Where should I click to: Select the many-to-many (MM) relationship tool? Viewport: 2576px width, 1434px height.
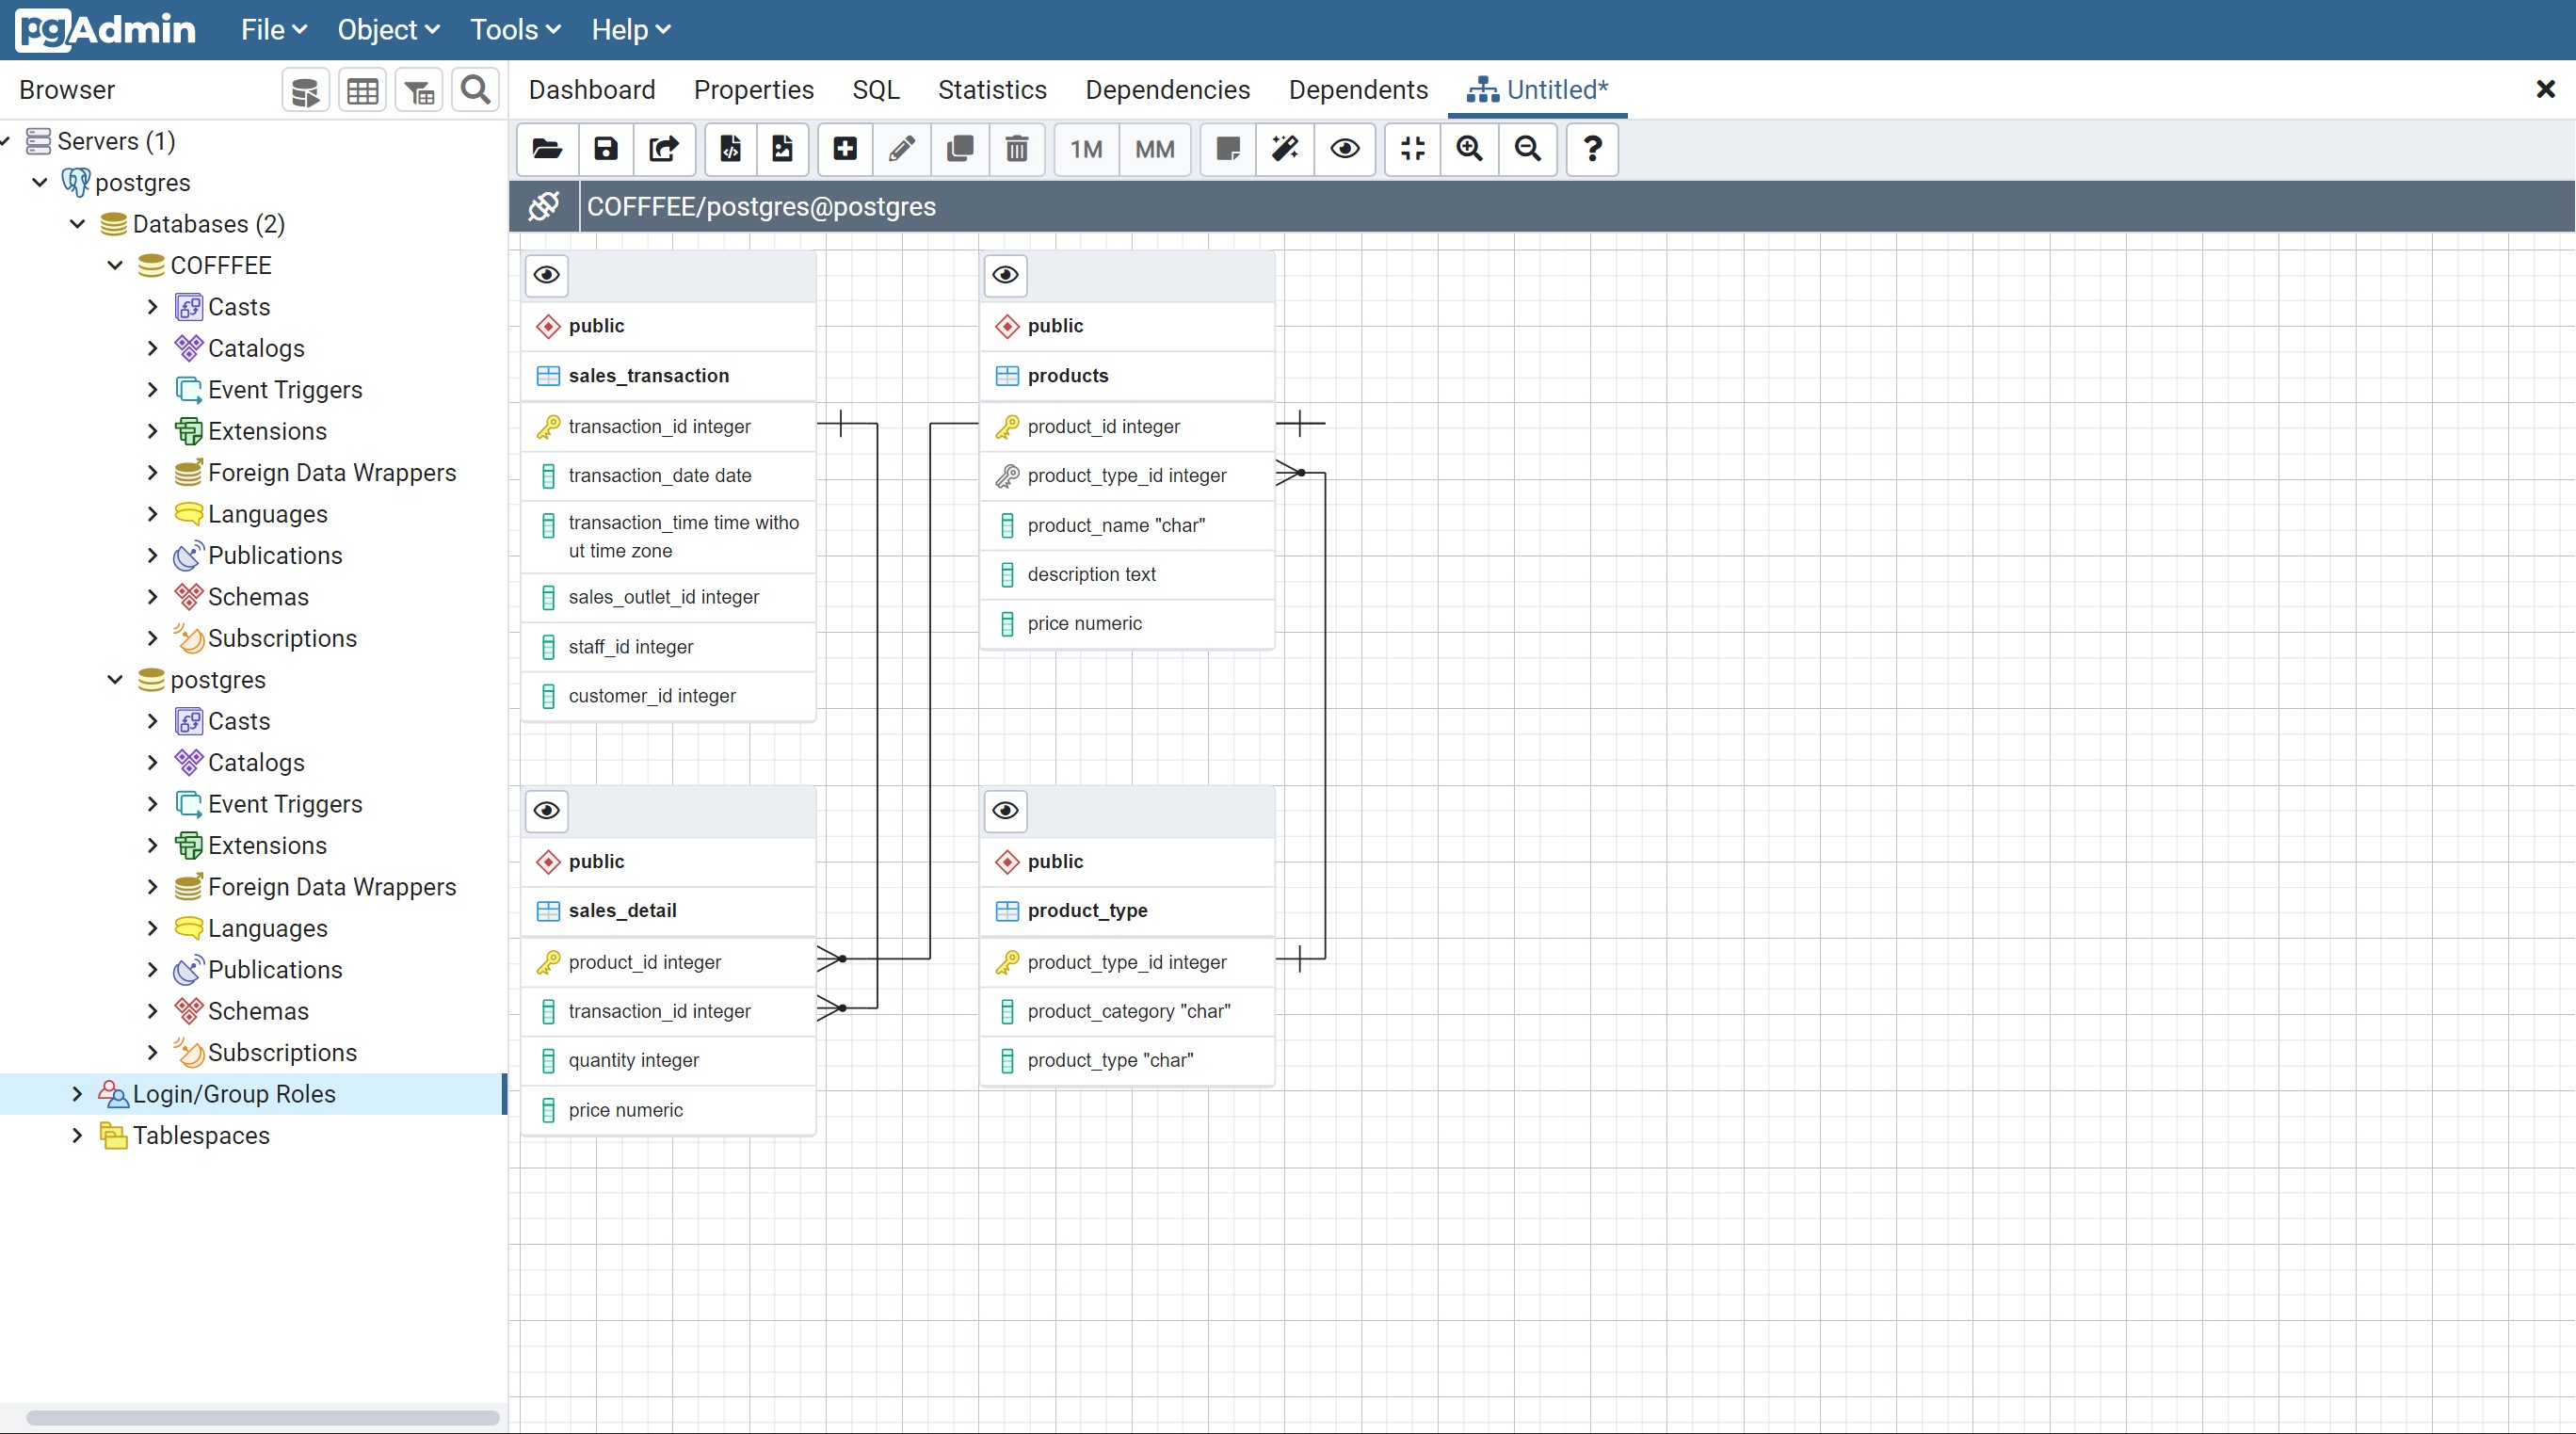(1154, 150)
